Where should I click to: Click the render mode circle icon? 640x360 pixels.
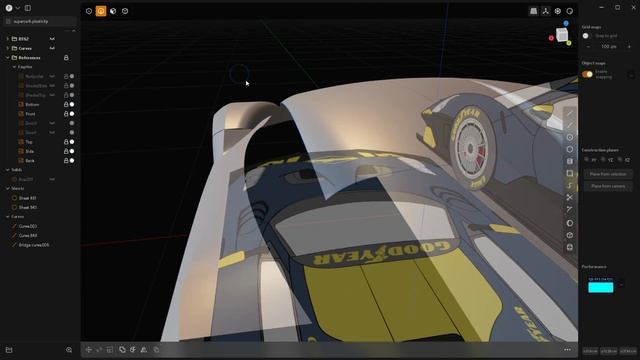coord(570,11)
